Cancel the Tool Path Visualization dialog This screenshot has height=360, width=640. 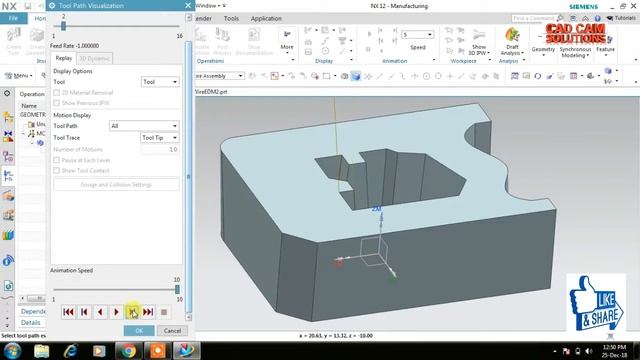tap(172, 331)
